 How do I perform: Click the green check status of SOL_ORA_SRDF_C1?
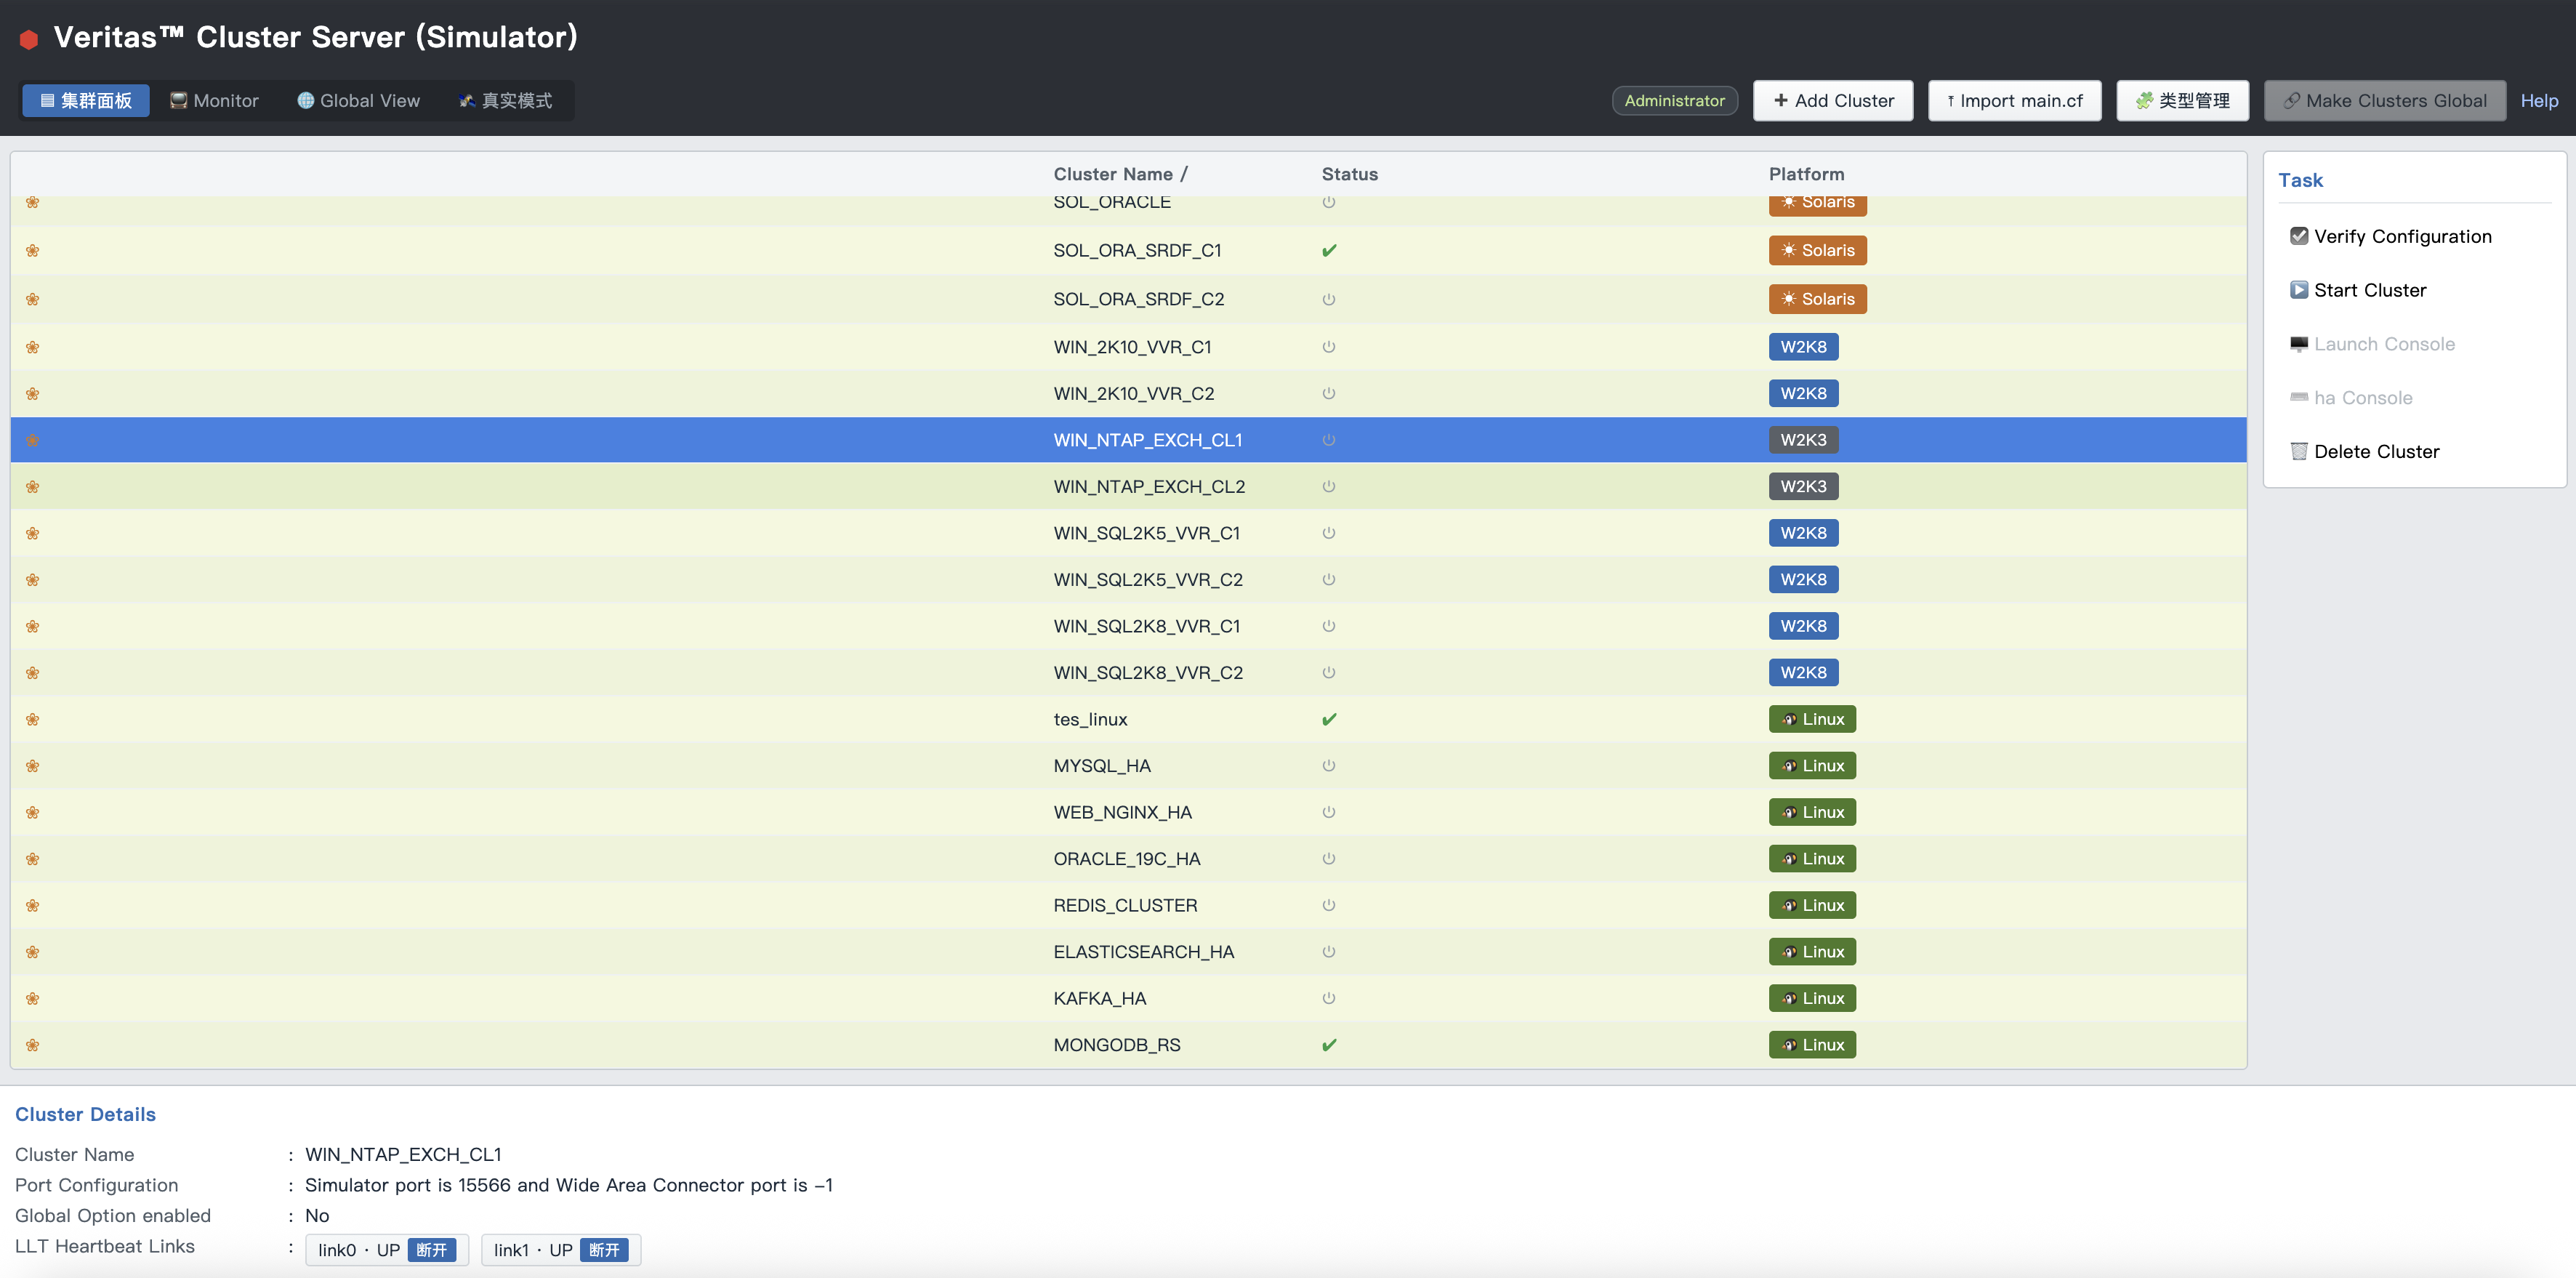1329,250
